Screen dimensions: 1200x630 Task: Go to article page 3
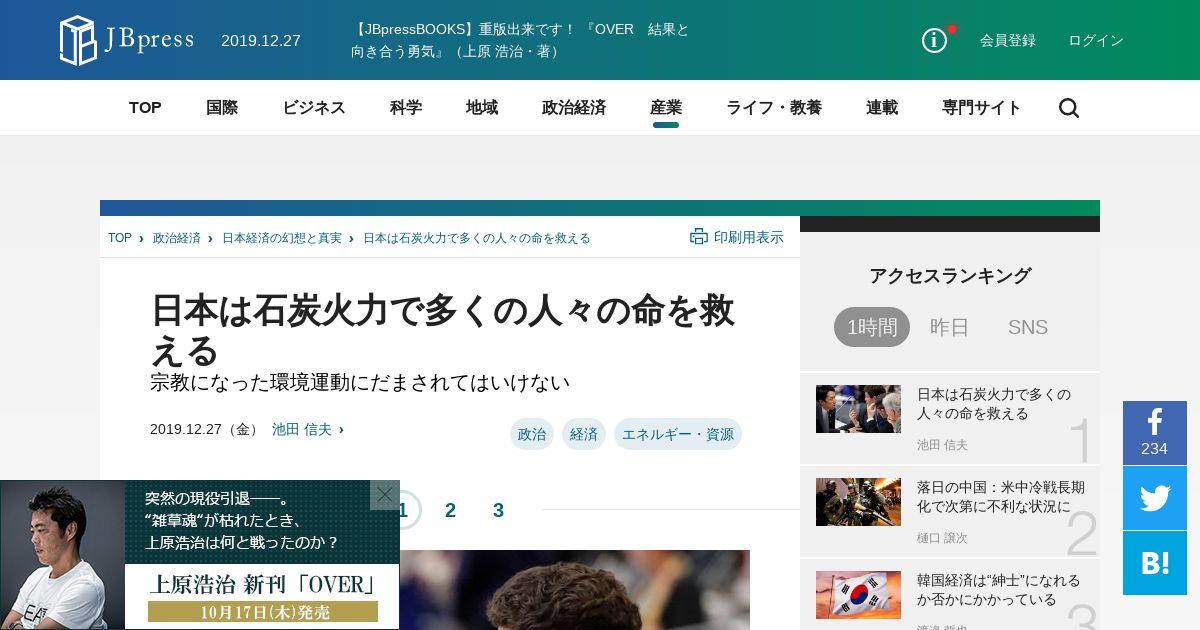coord(498,510)
